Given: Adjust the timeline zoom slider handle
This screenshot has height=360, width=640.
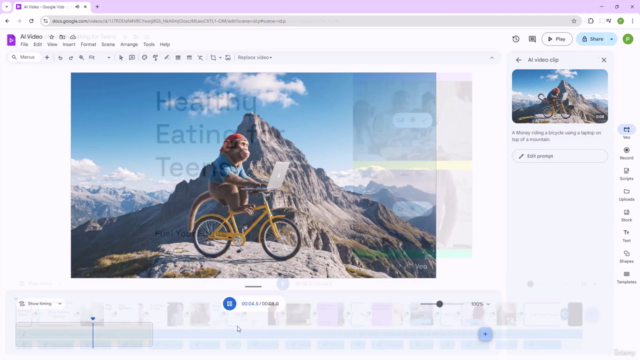Looking at the screenshot, I should pos(440,304).
